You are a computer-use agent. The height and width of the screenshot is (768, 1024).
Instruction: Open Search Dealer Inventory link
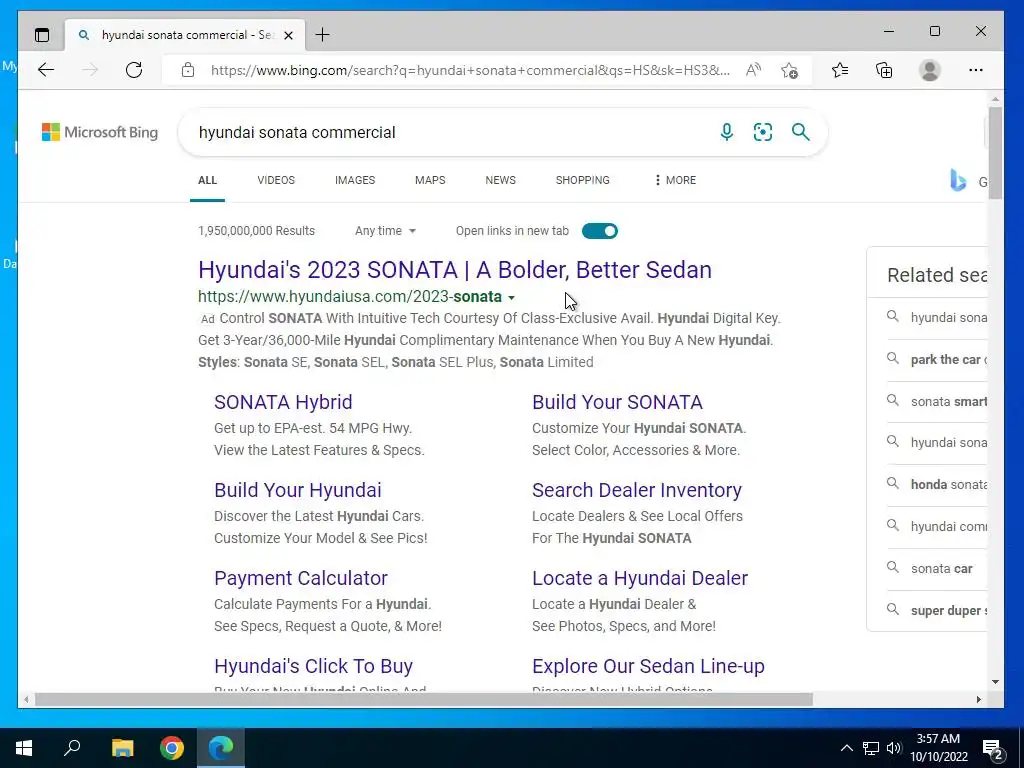pyautogui.click(x=637, y=490)
